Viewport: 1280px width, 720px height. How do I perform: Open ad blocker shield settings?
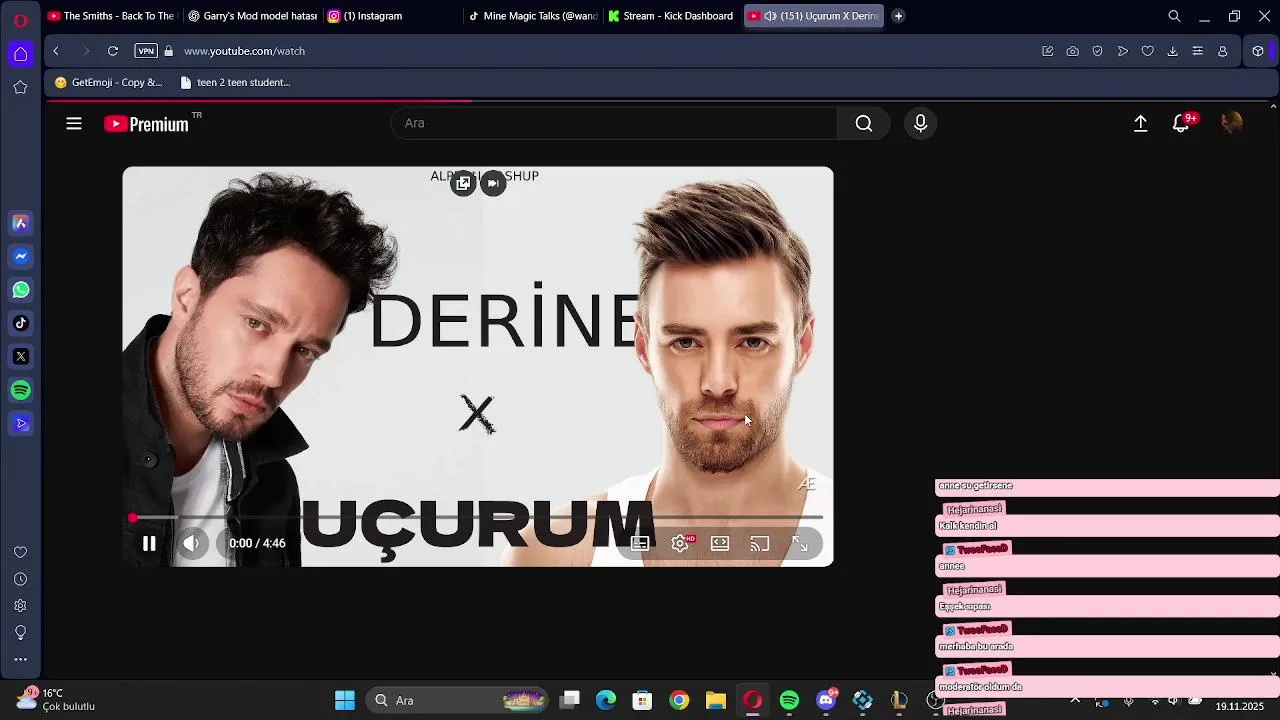pyautogui.click(x=1097, y=51)
